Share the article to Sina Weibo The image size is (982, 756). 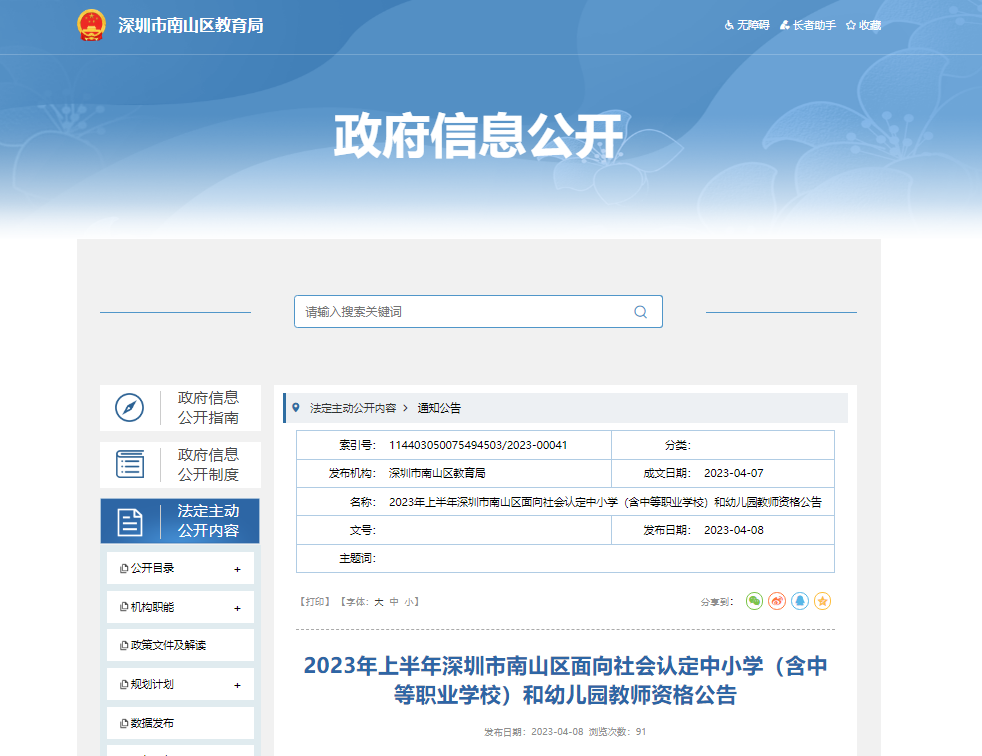tap(777, 601)
